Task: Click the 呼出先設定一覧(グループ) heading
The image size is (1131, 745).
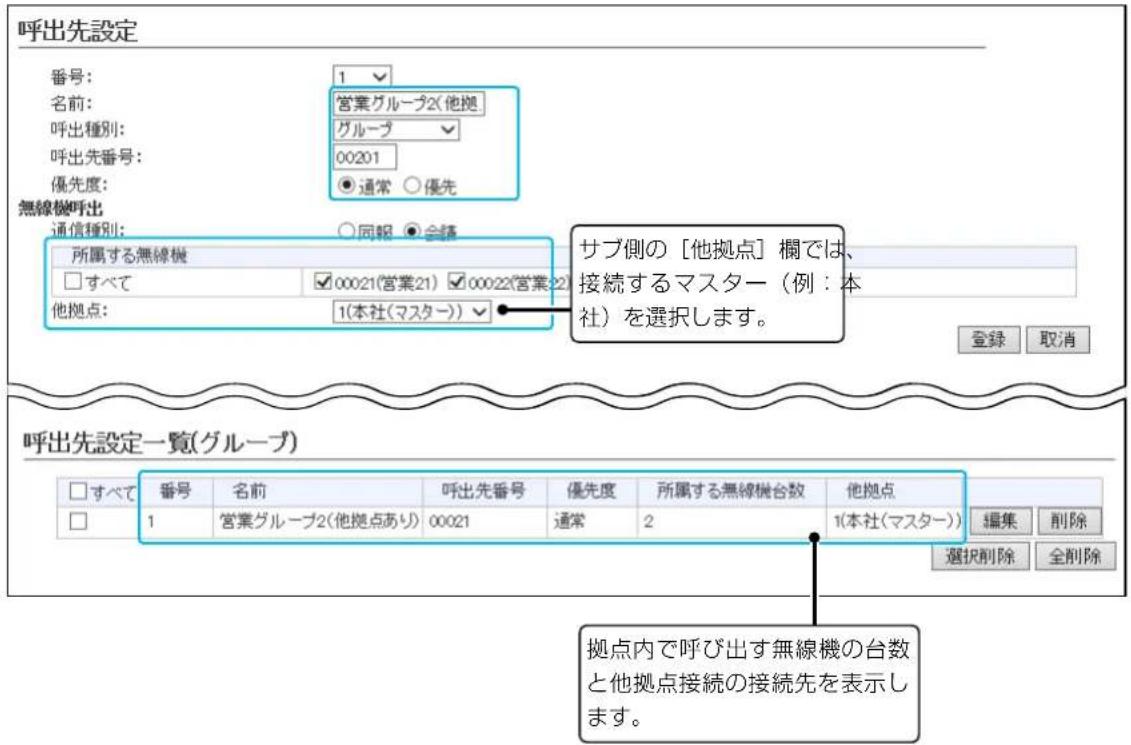Action: click(160, 442)
